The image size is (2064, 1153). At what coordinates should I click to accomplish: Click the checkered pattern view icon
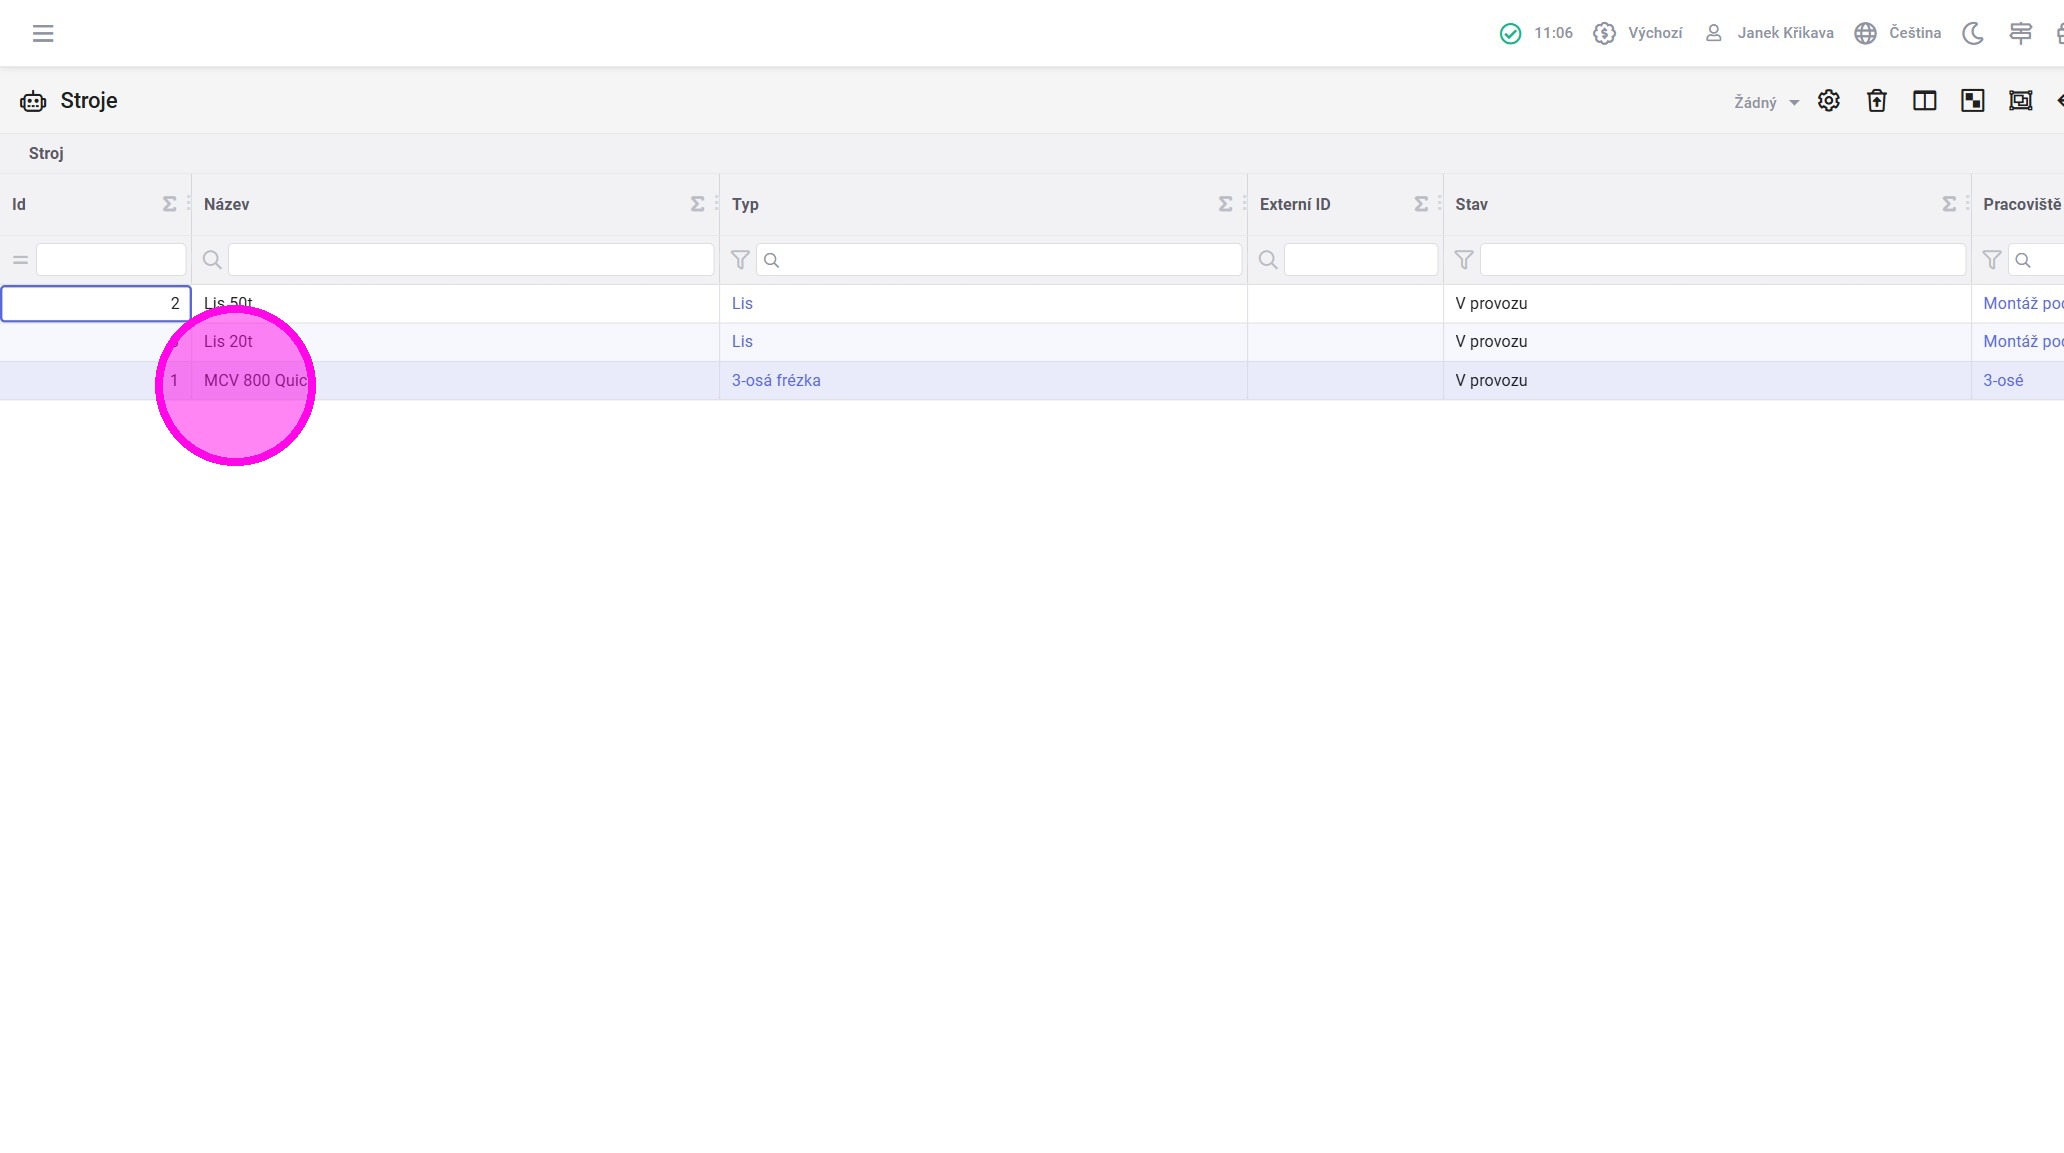(1972, 101)
